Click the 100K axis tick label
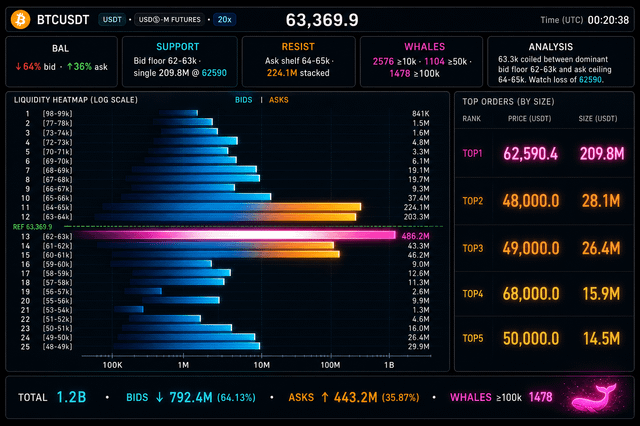 tap(112, 365)
